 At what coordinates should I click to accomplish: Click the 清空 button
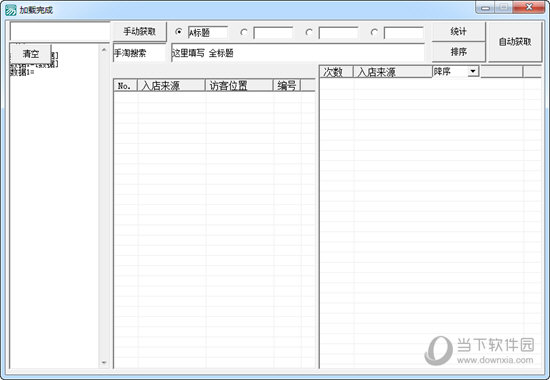[x=31, y=54]
